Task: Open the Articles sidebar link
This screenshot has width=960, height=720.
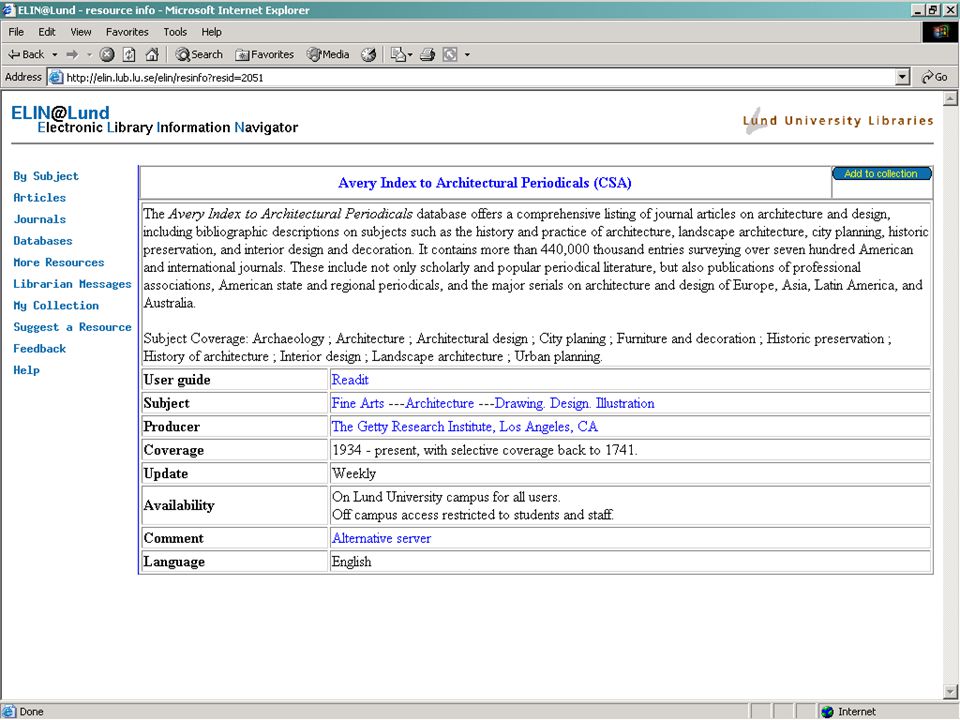Action: tap(39, 197)
